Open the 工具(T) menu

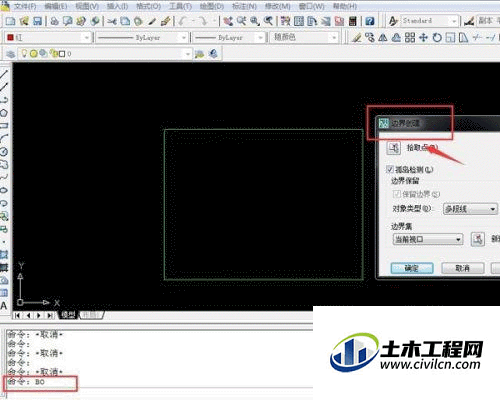180,6
